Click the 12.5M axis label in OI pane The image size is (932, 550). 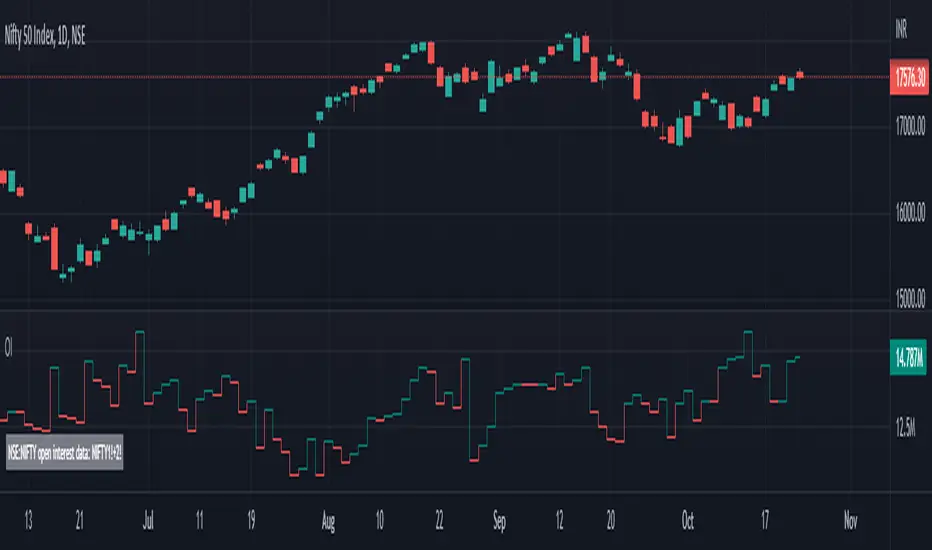(905, 428)
